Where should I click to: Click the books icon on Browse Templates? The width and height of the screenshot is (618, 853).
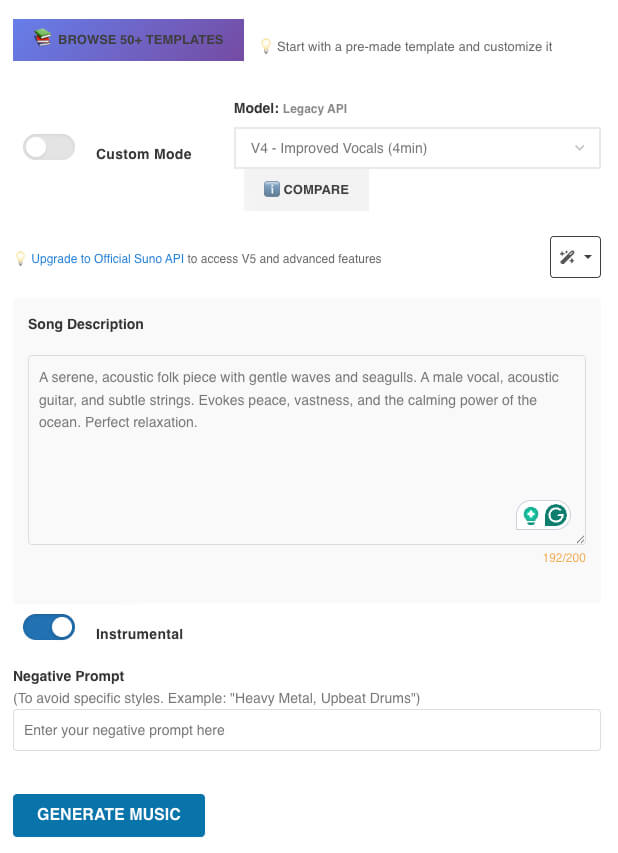(42, 38)
